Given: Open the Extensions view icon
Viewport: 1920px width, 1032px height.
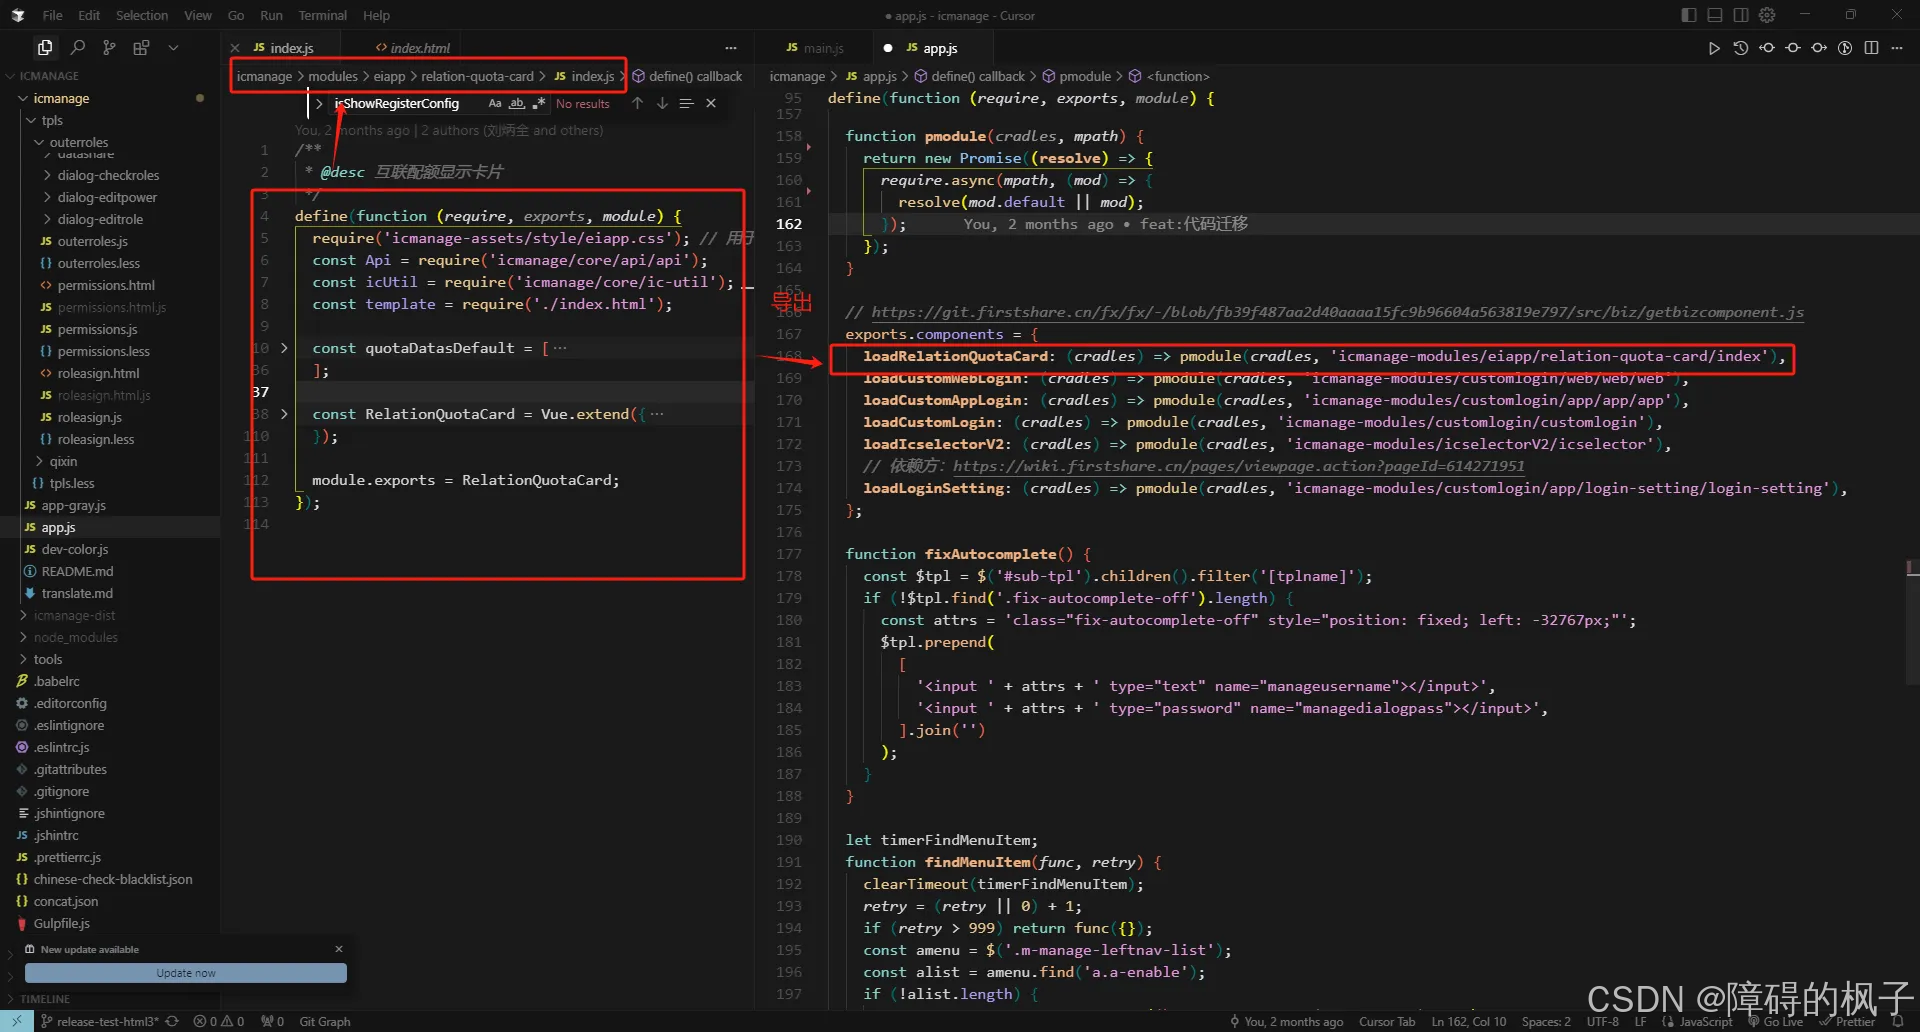Looking at the screenshot, I should click(141, 47).
